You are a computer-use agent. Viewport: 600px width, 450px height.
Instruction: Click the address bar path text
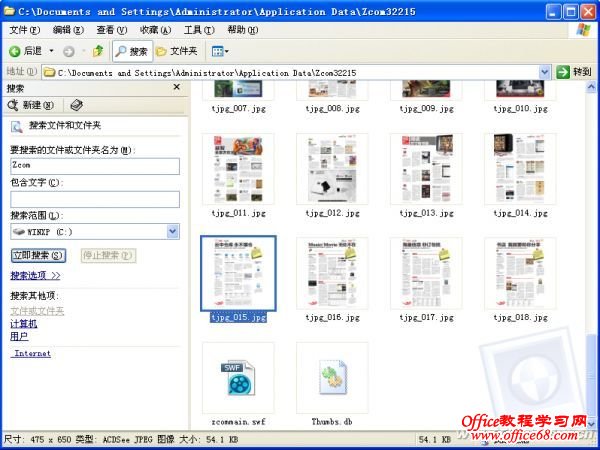point(207,73)
